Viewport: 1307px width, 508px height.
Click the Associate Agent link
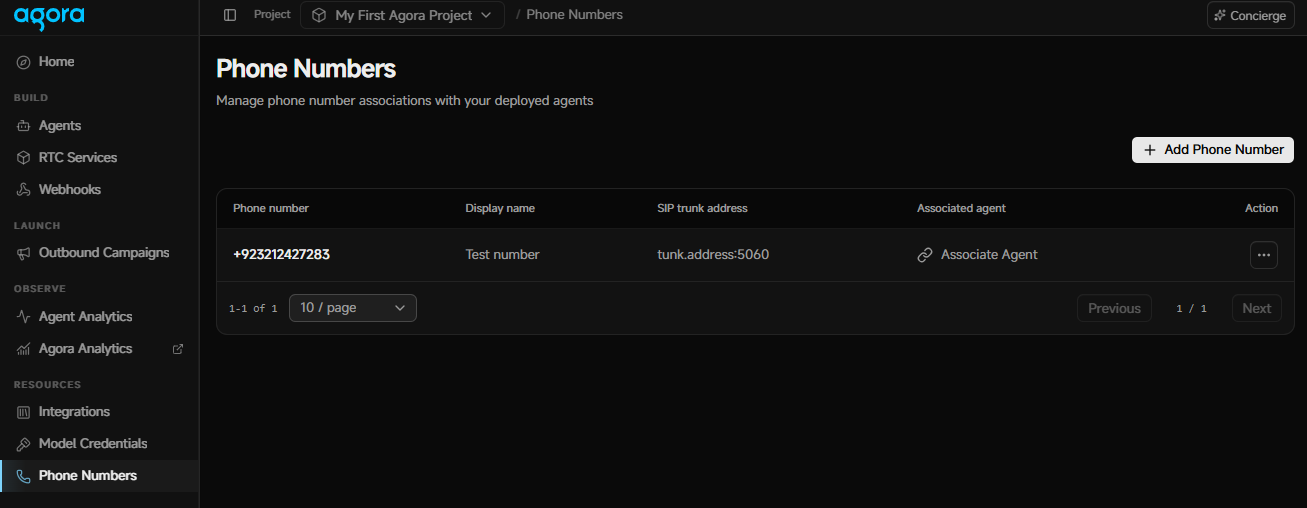tap(977, 255)
